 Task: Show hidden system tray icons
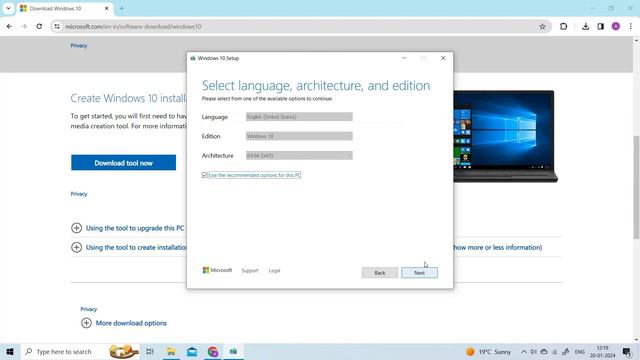tap(523, 351)
